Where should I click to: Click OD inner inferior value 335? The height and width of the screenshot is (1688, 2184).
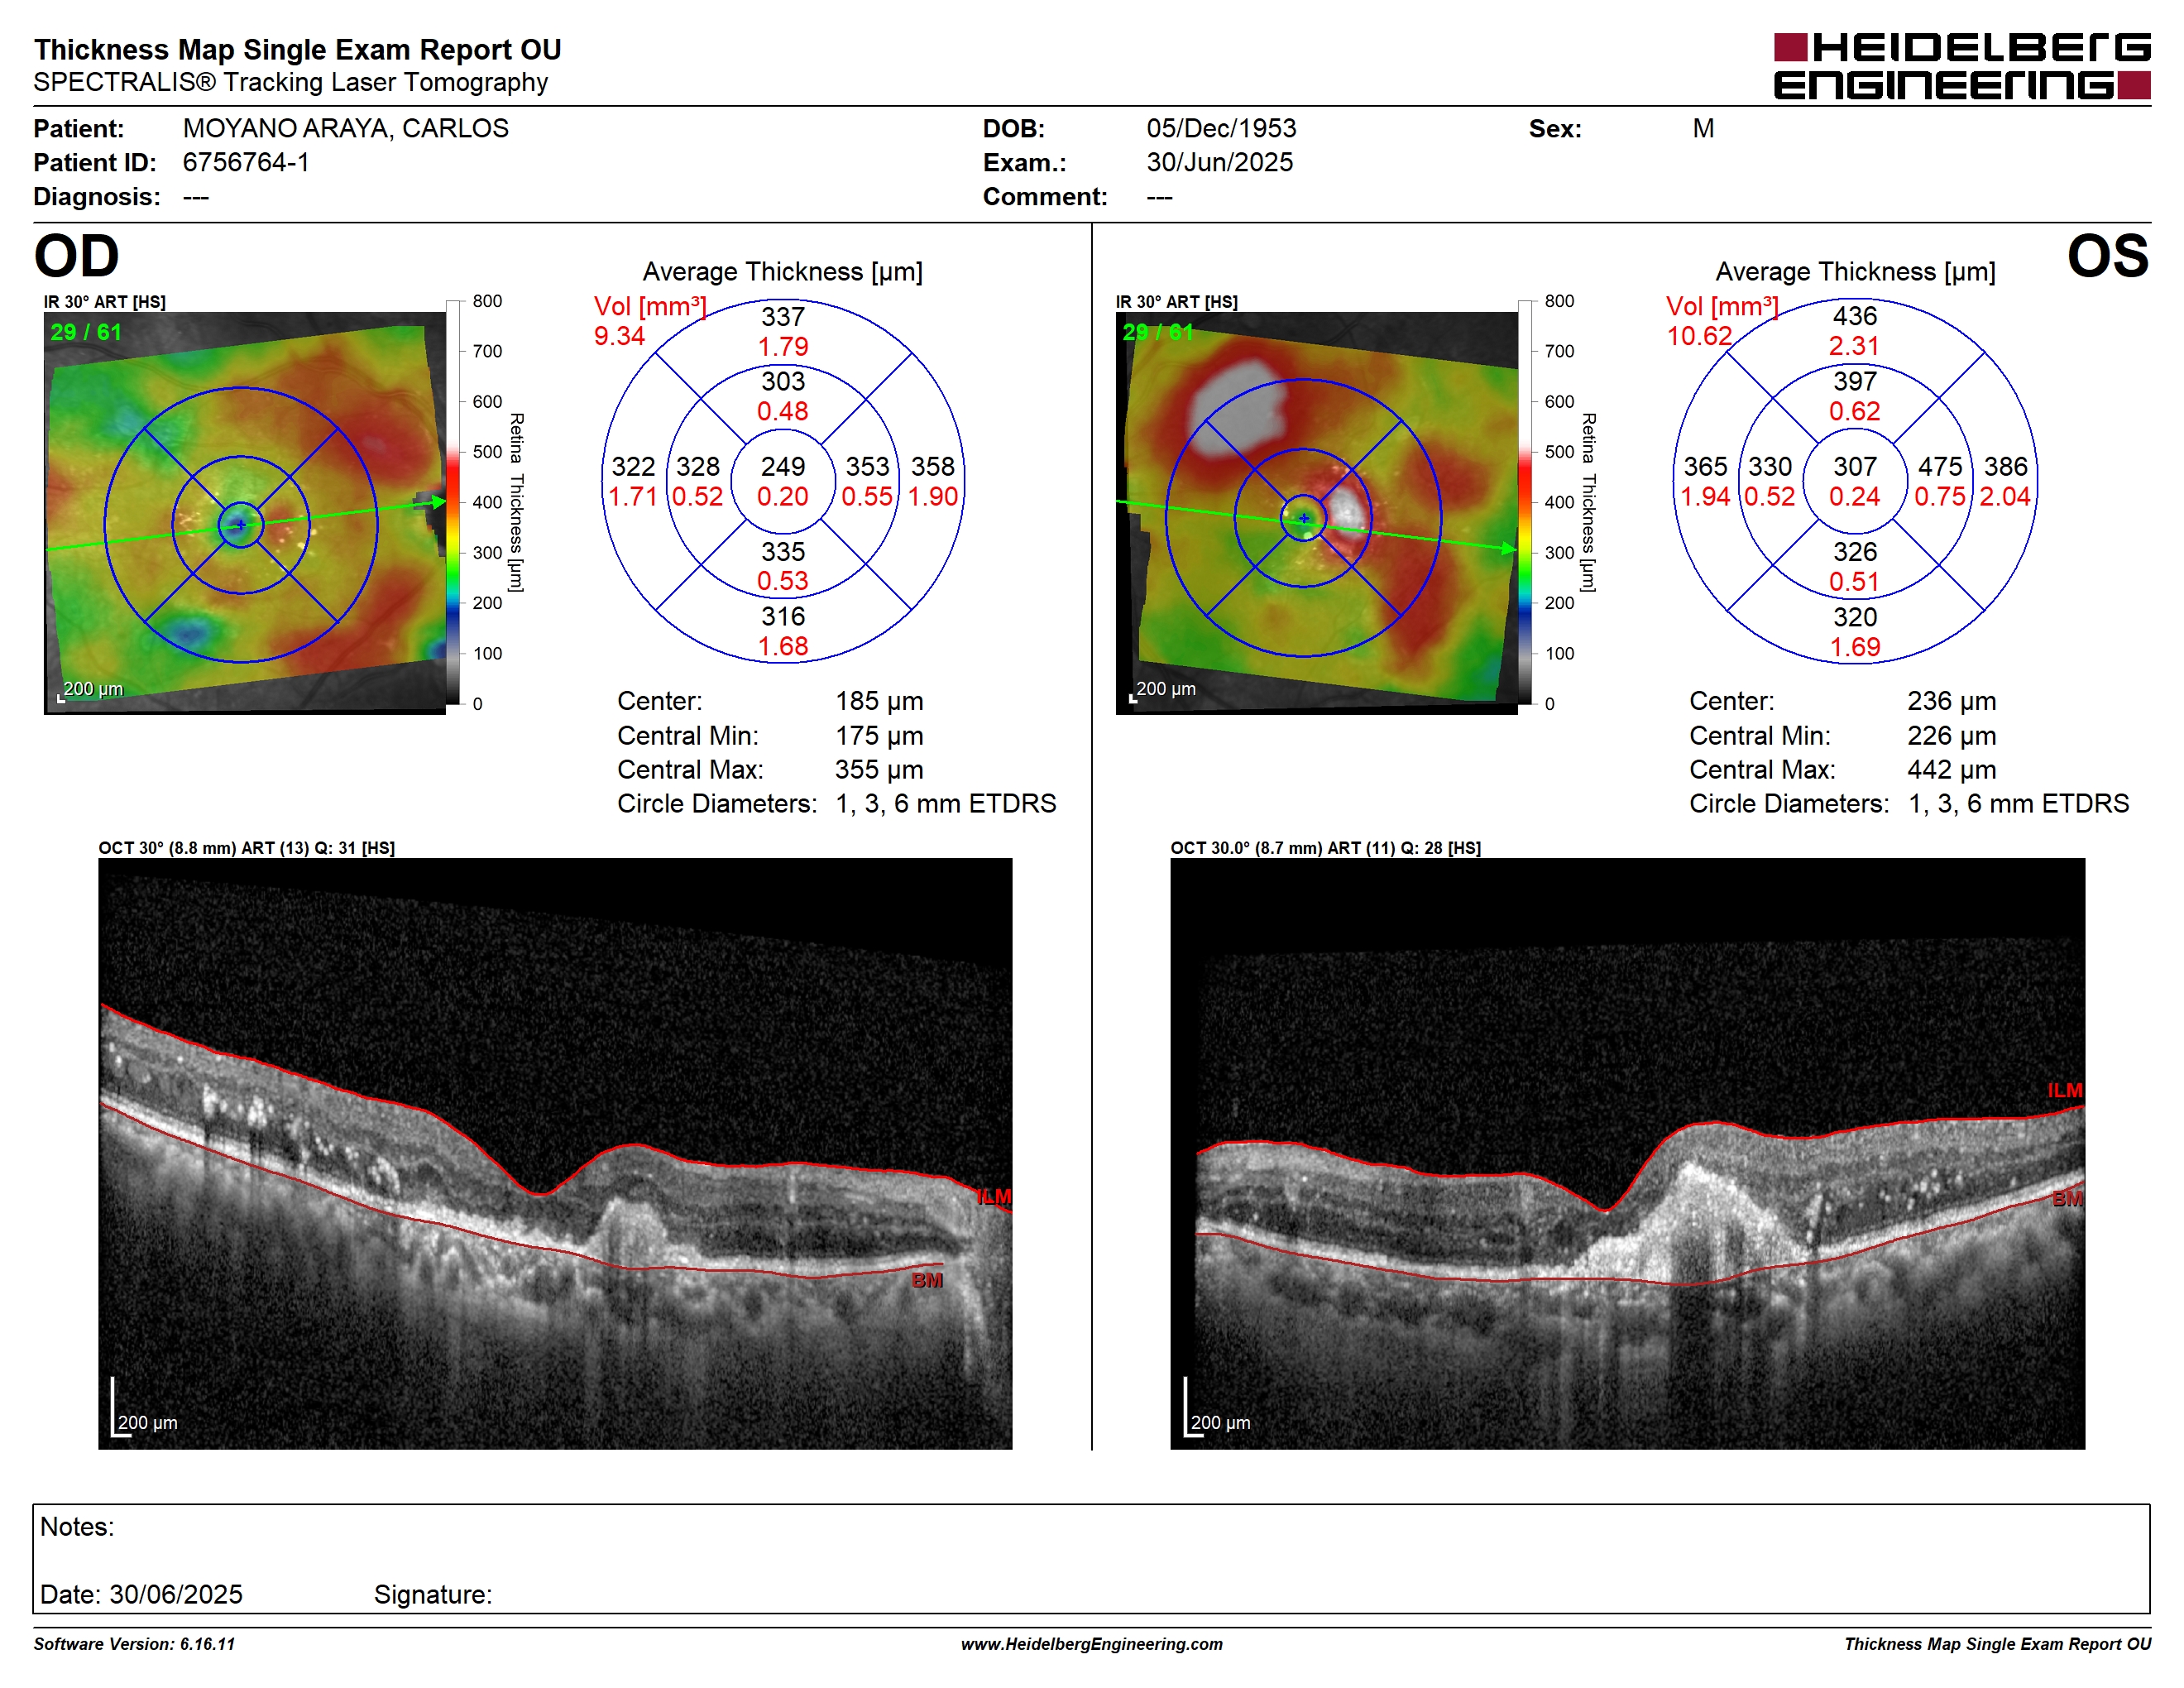click(x=782, y=552)
